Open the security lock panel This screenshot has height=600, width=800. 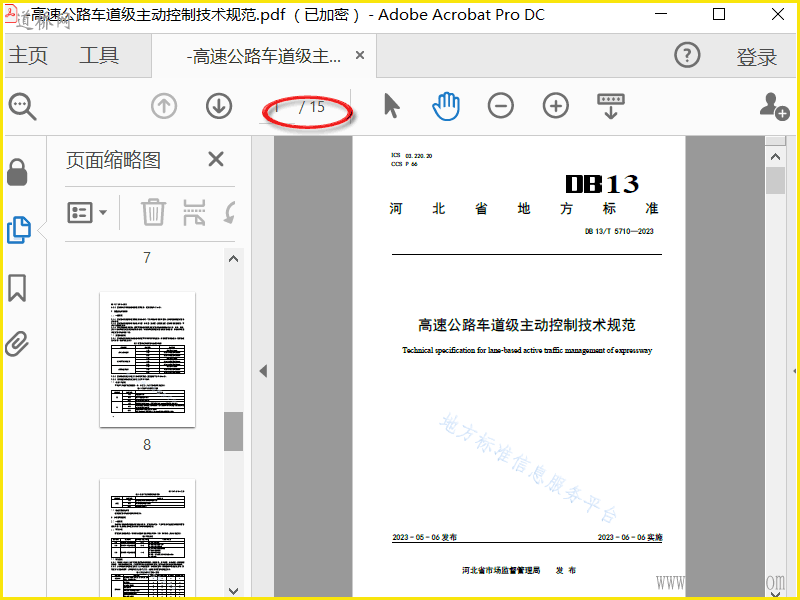pyautogui.click(x=17, y=172)
